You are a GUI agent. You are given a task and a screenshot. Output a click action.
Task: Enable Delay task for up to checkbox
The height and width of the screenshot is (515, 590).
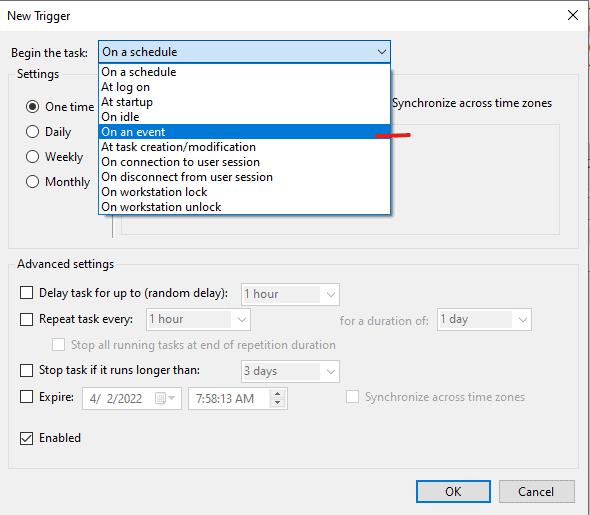coord(26,293)
